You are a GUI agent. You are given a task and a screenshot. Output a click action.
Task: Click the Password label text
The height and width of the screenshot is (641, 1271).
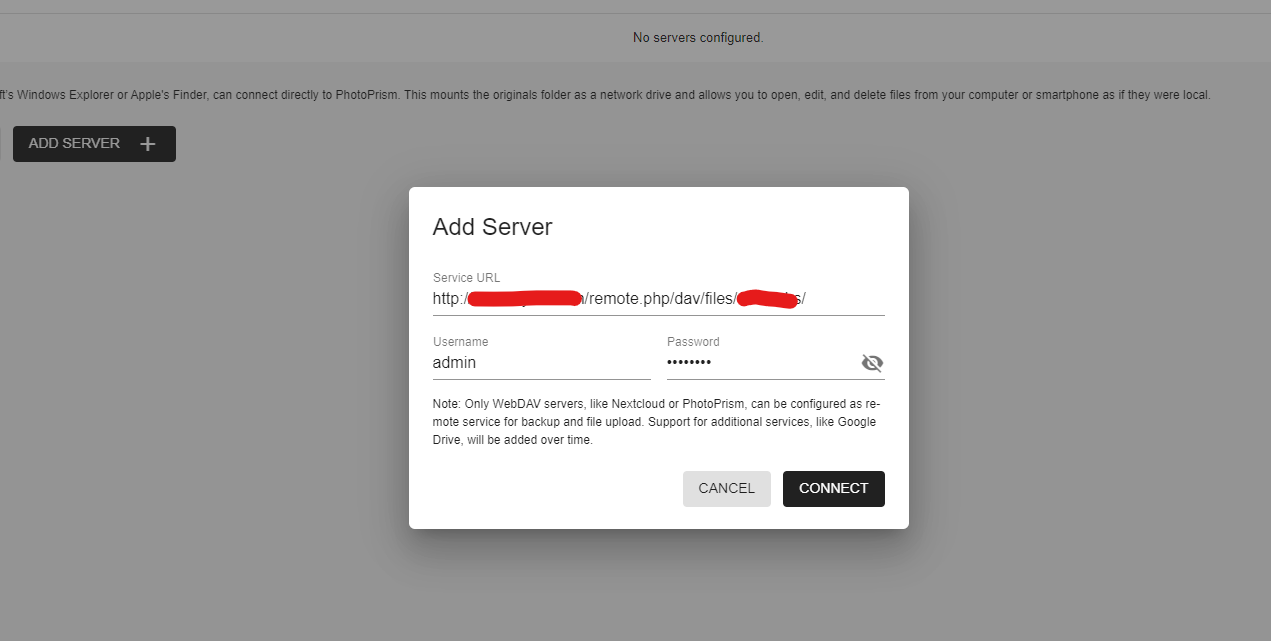tap(693, 341)
